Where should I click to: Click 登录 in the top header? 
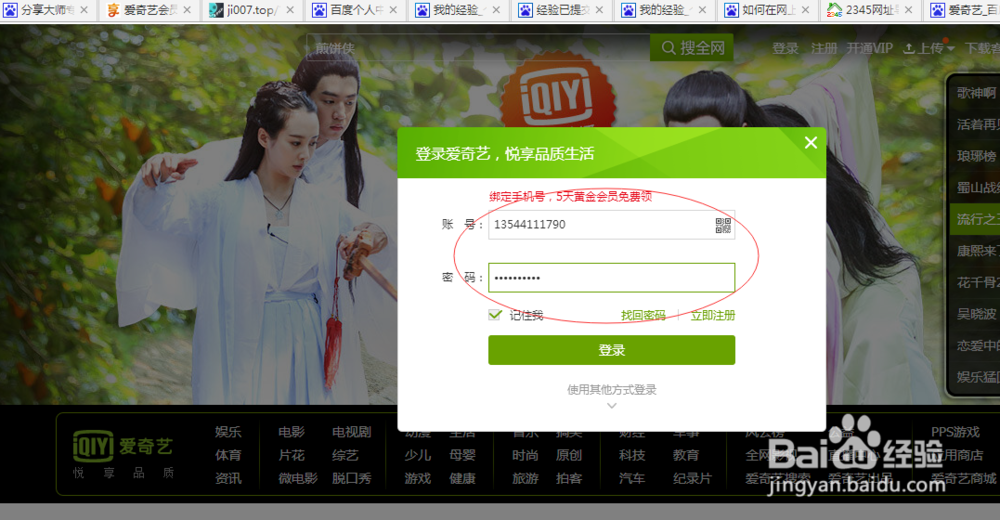point(785,48)
